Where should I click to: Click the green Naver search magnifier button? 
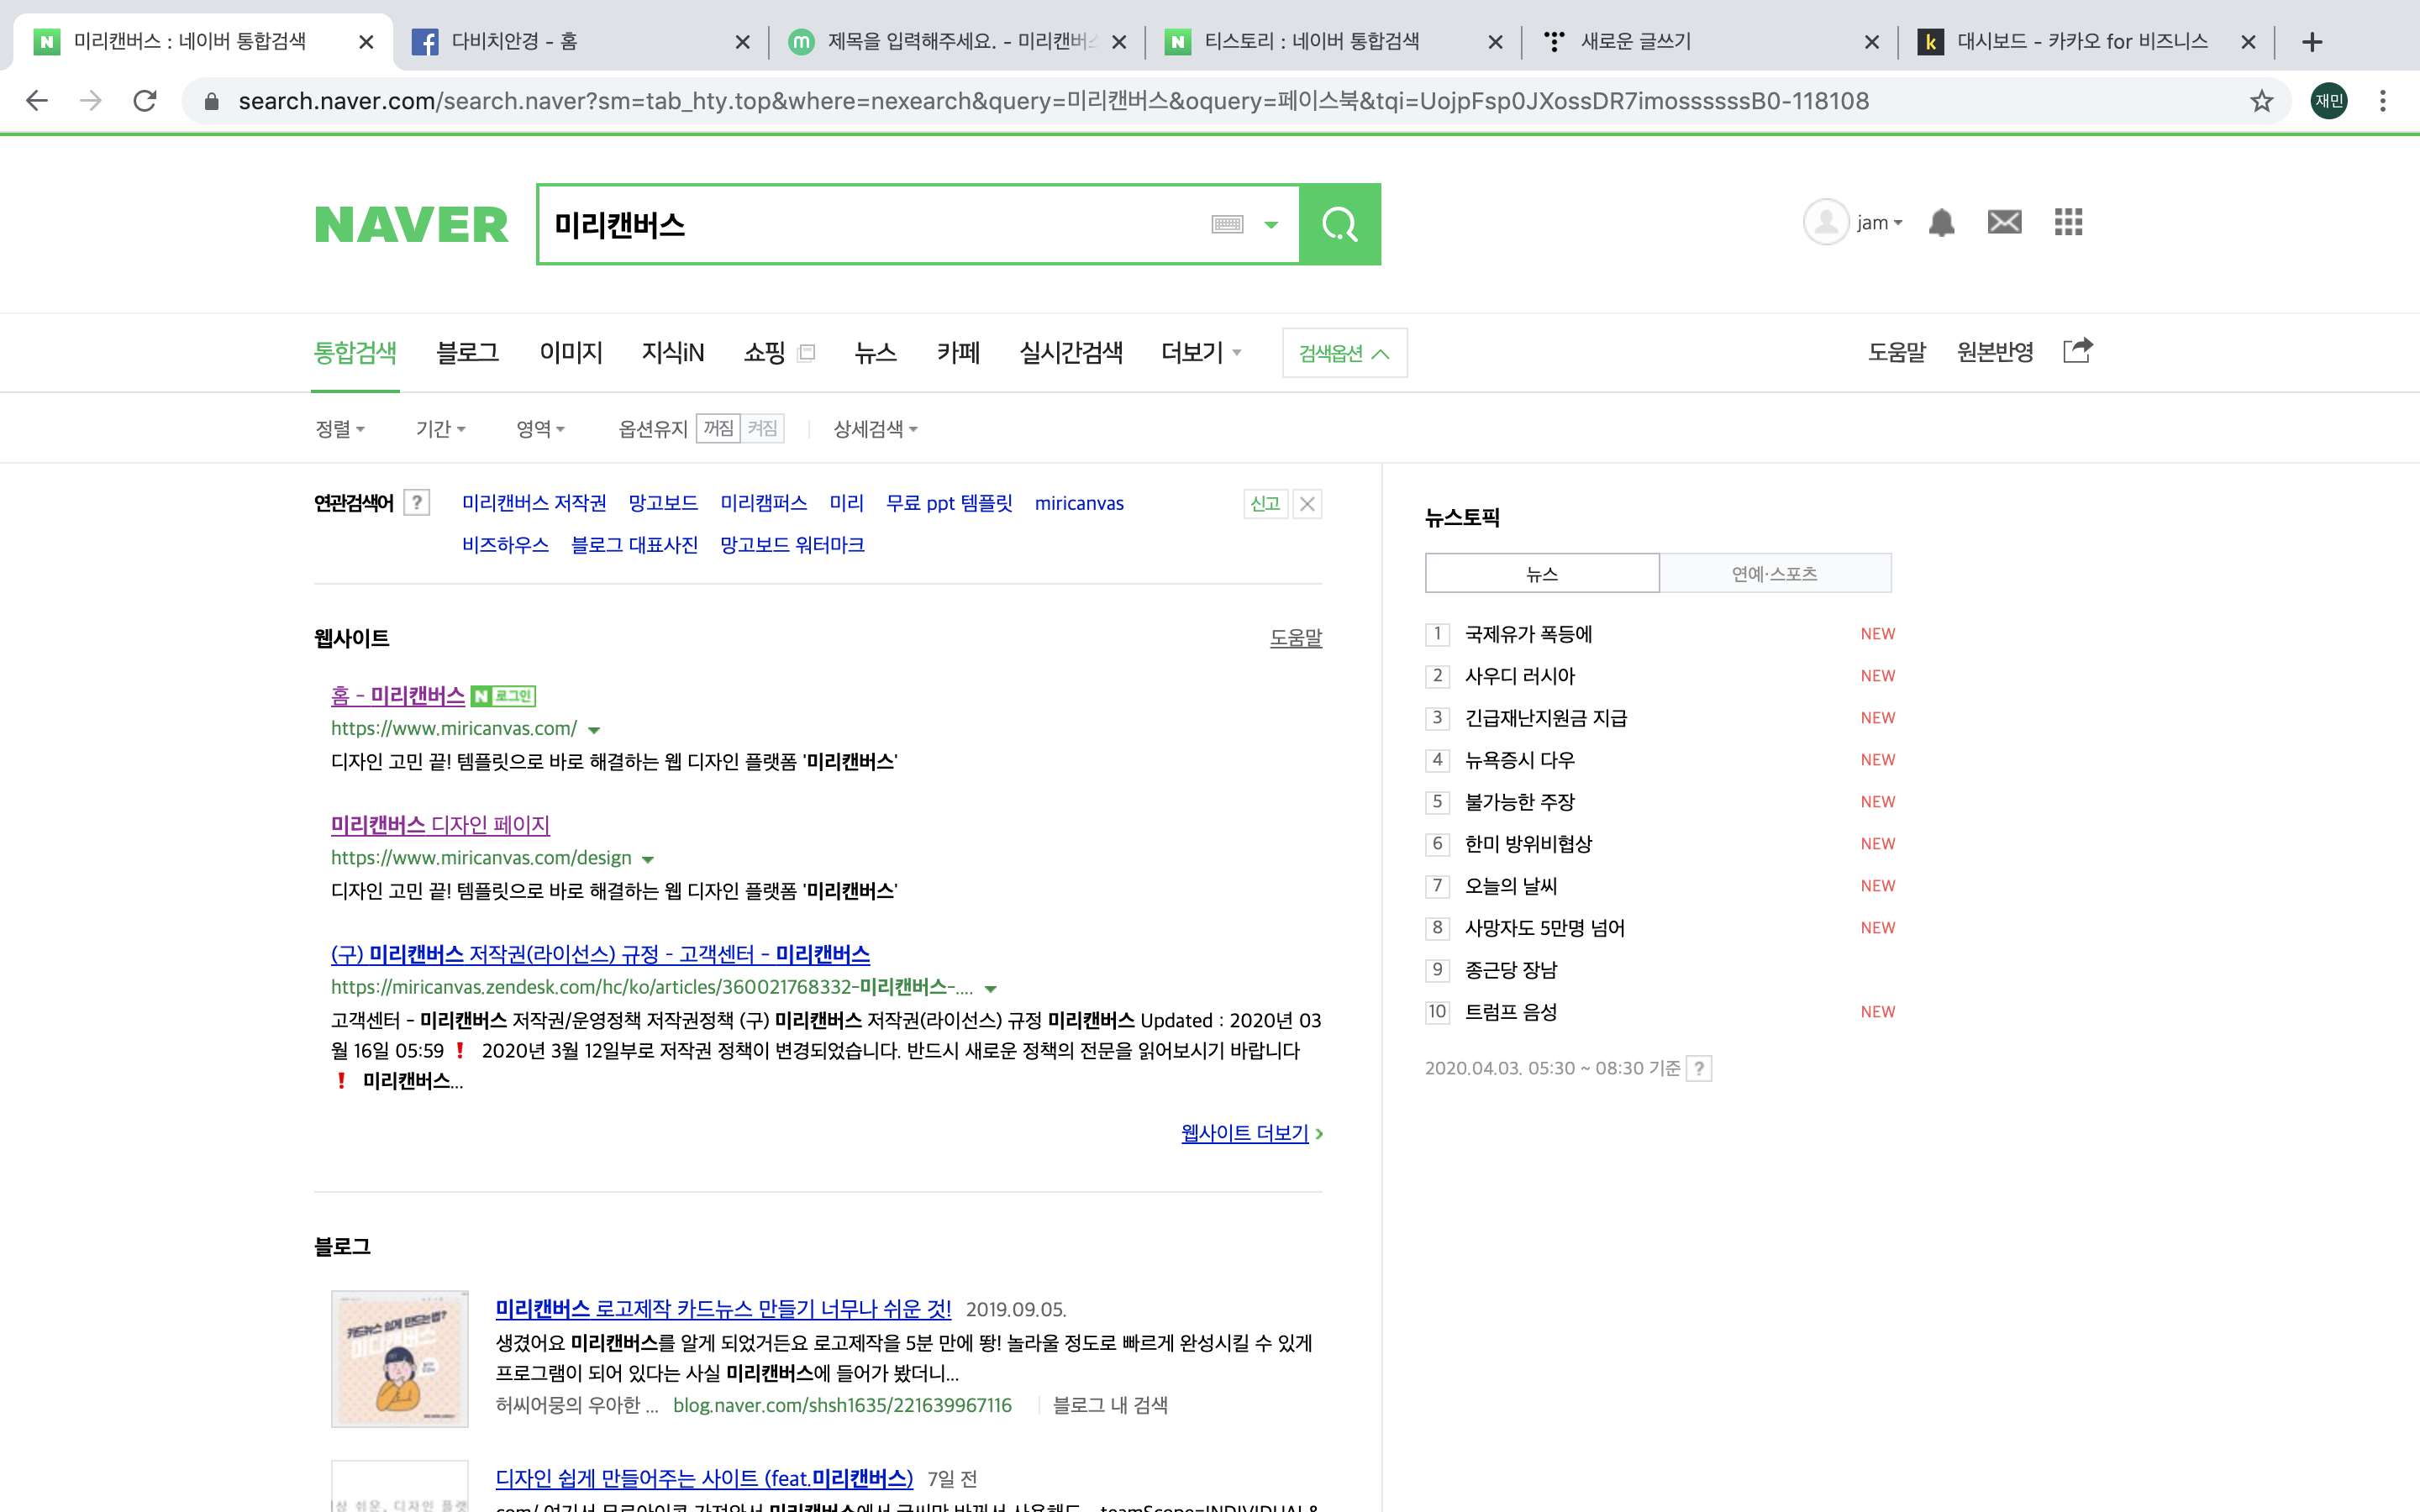pos(1339,224)
